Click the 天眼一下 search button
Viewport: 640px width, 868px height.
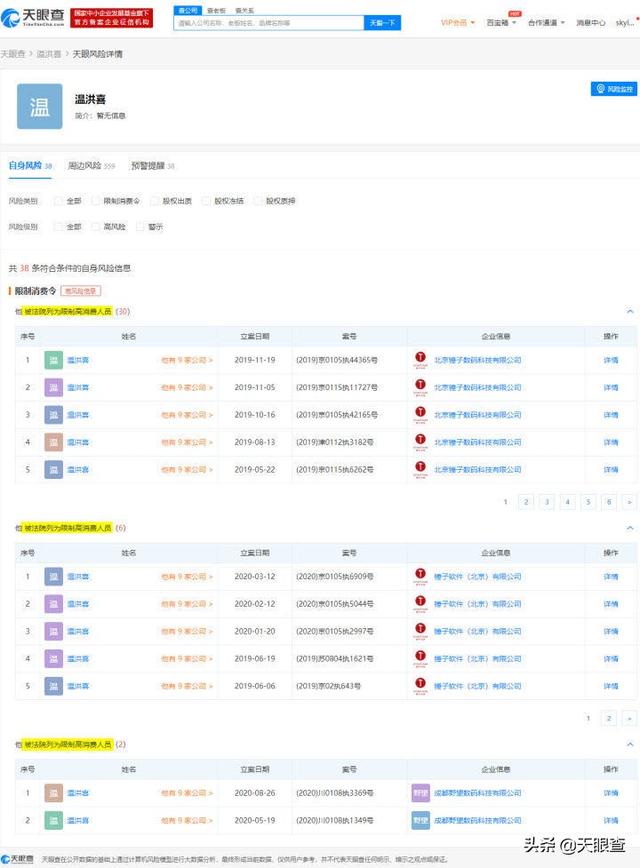[x=382, y=23]
